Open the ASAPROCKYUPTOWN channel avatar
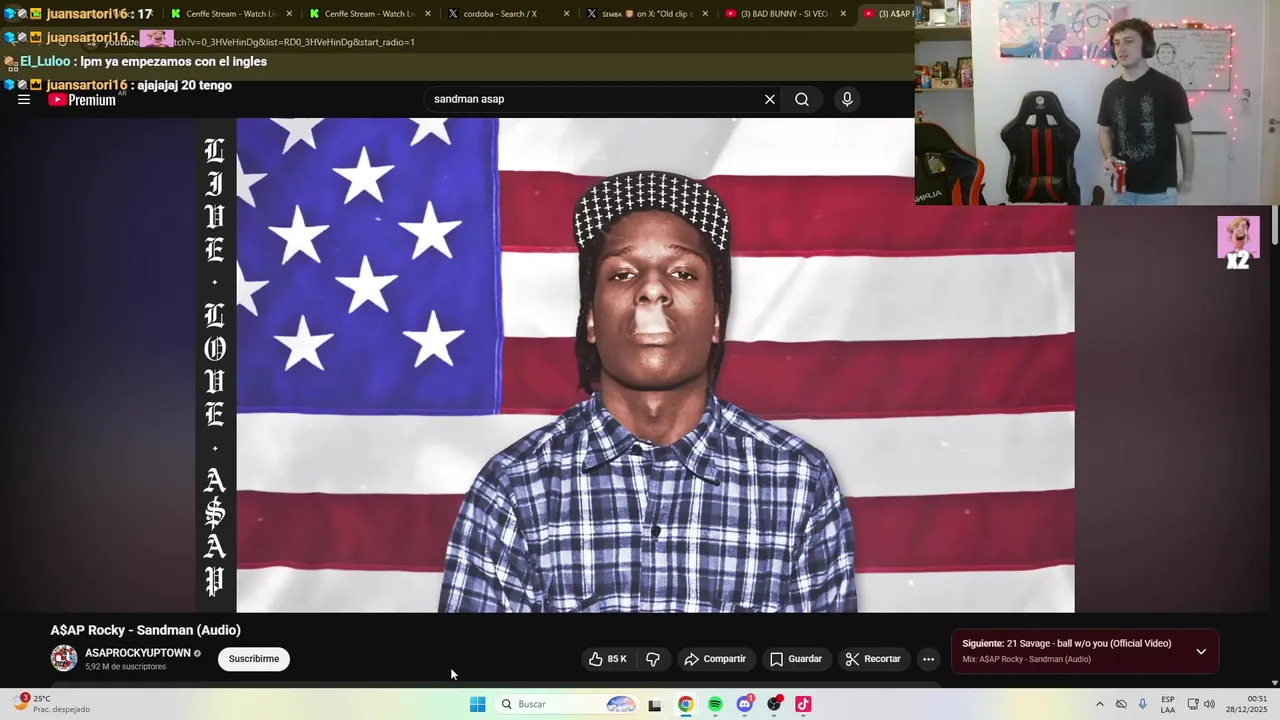 coord(64,658)
